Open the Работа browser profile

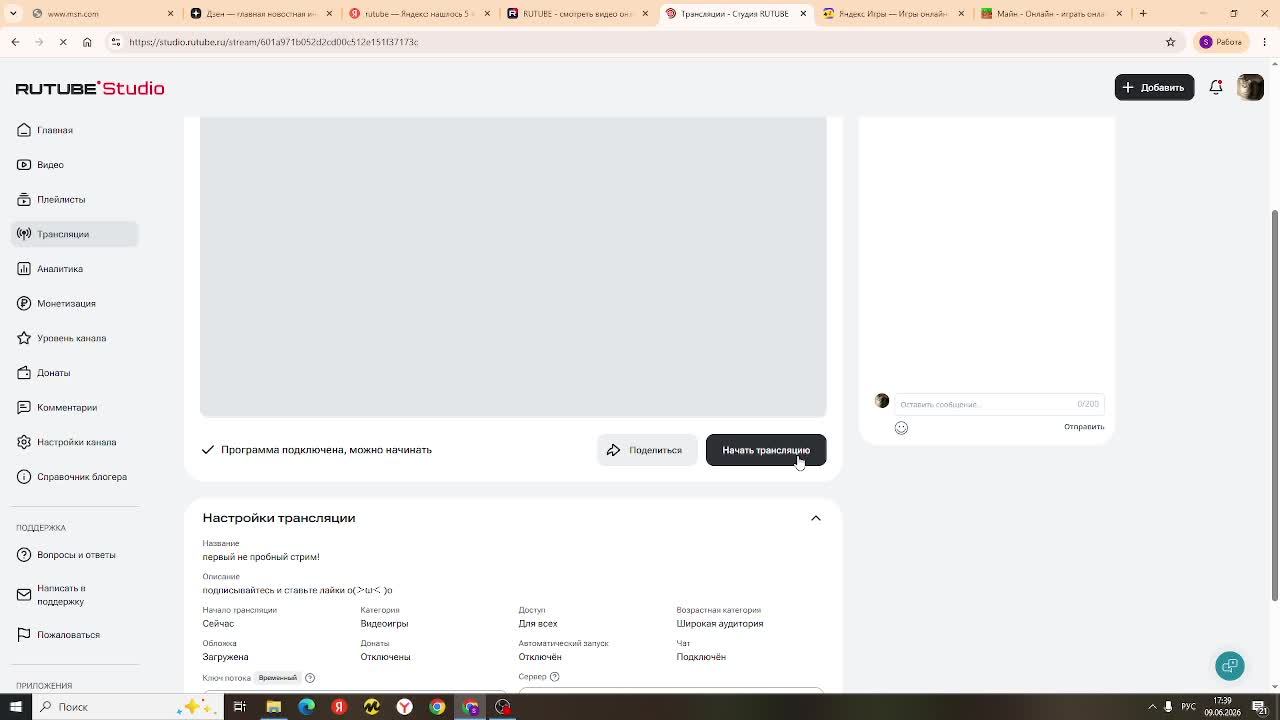pyautogui.click(x=1221, y=42)
